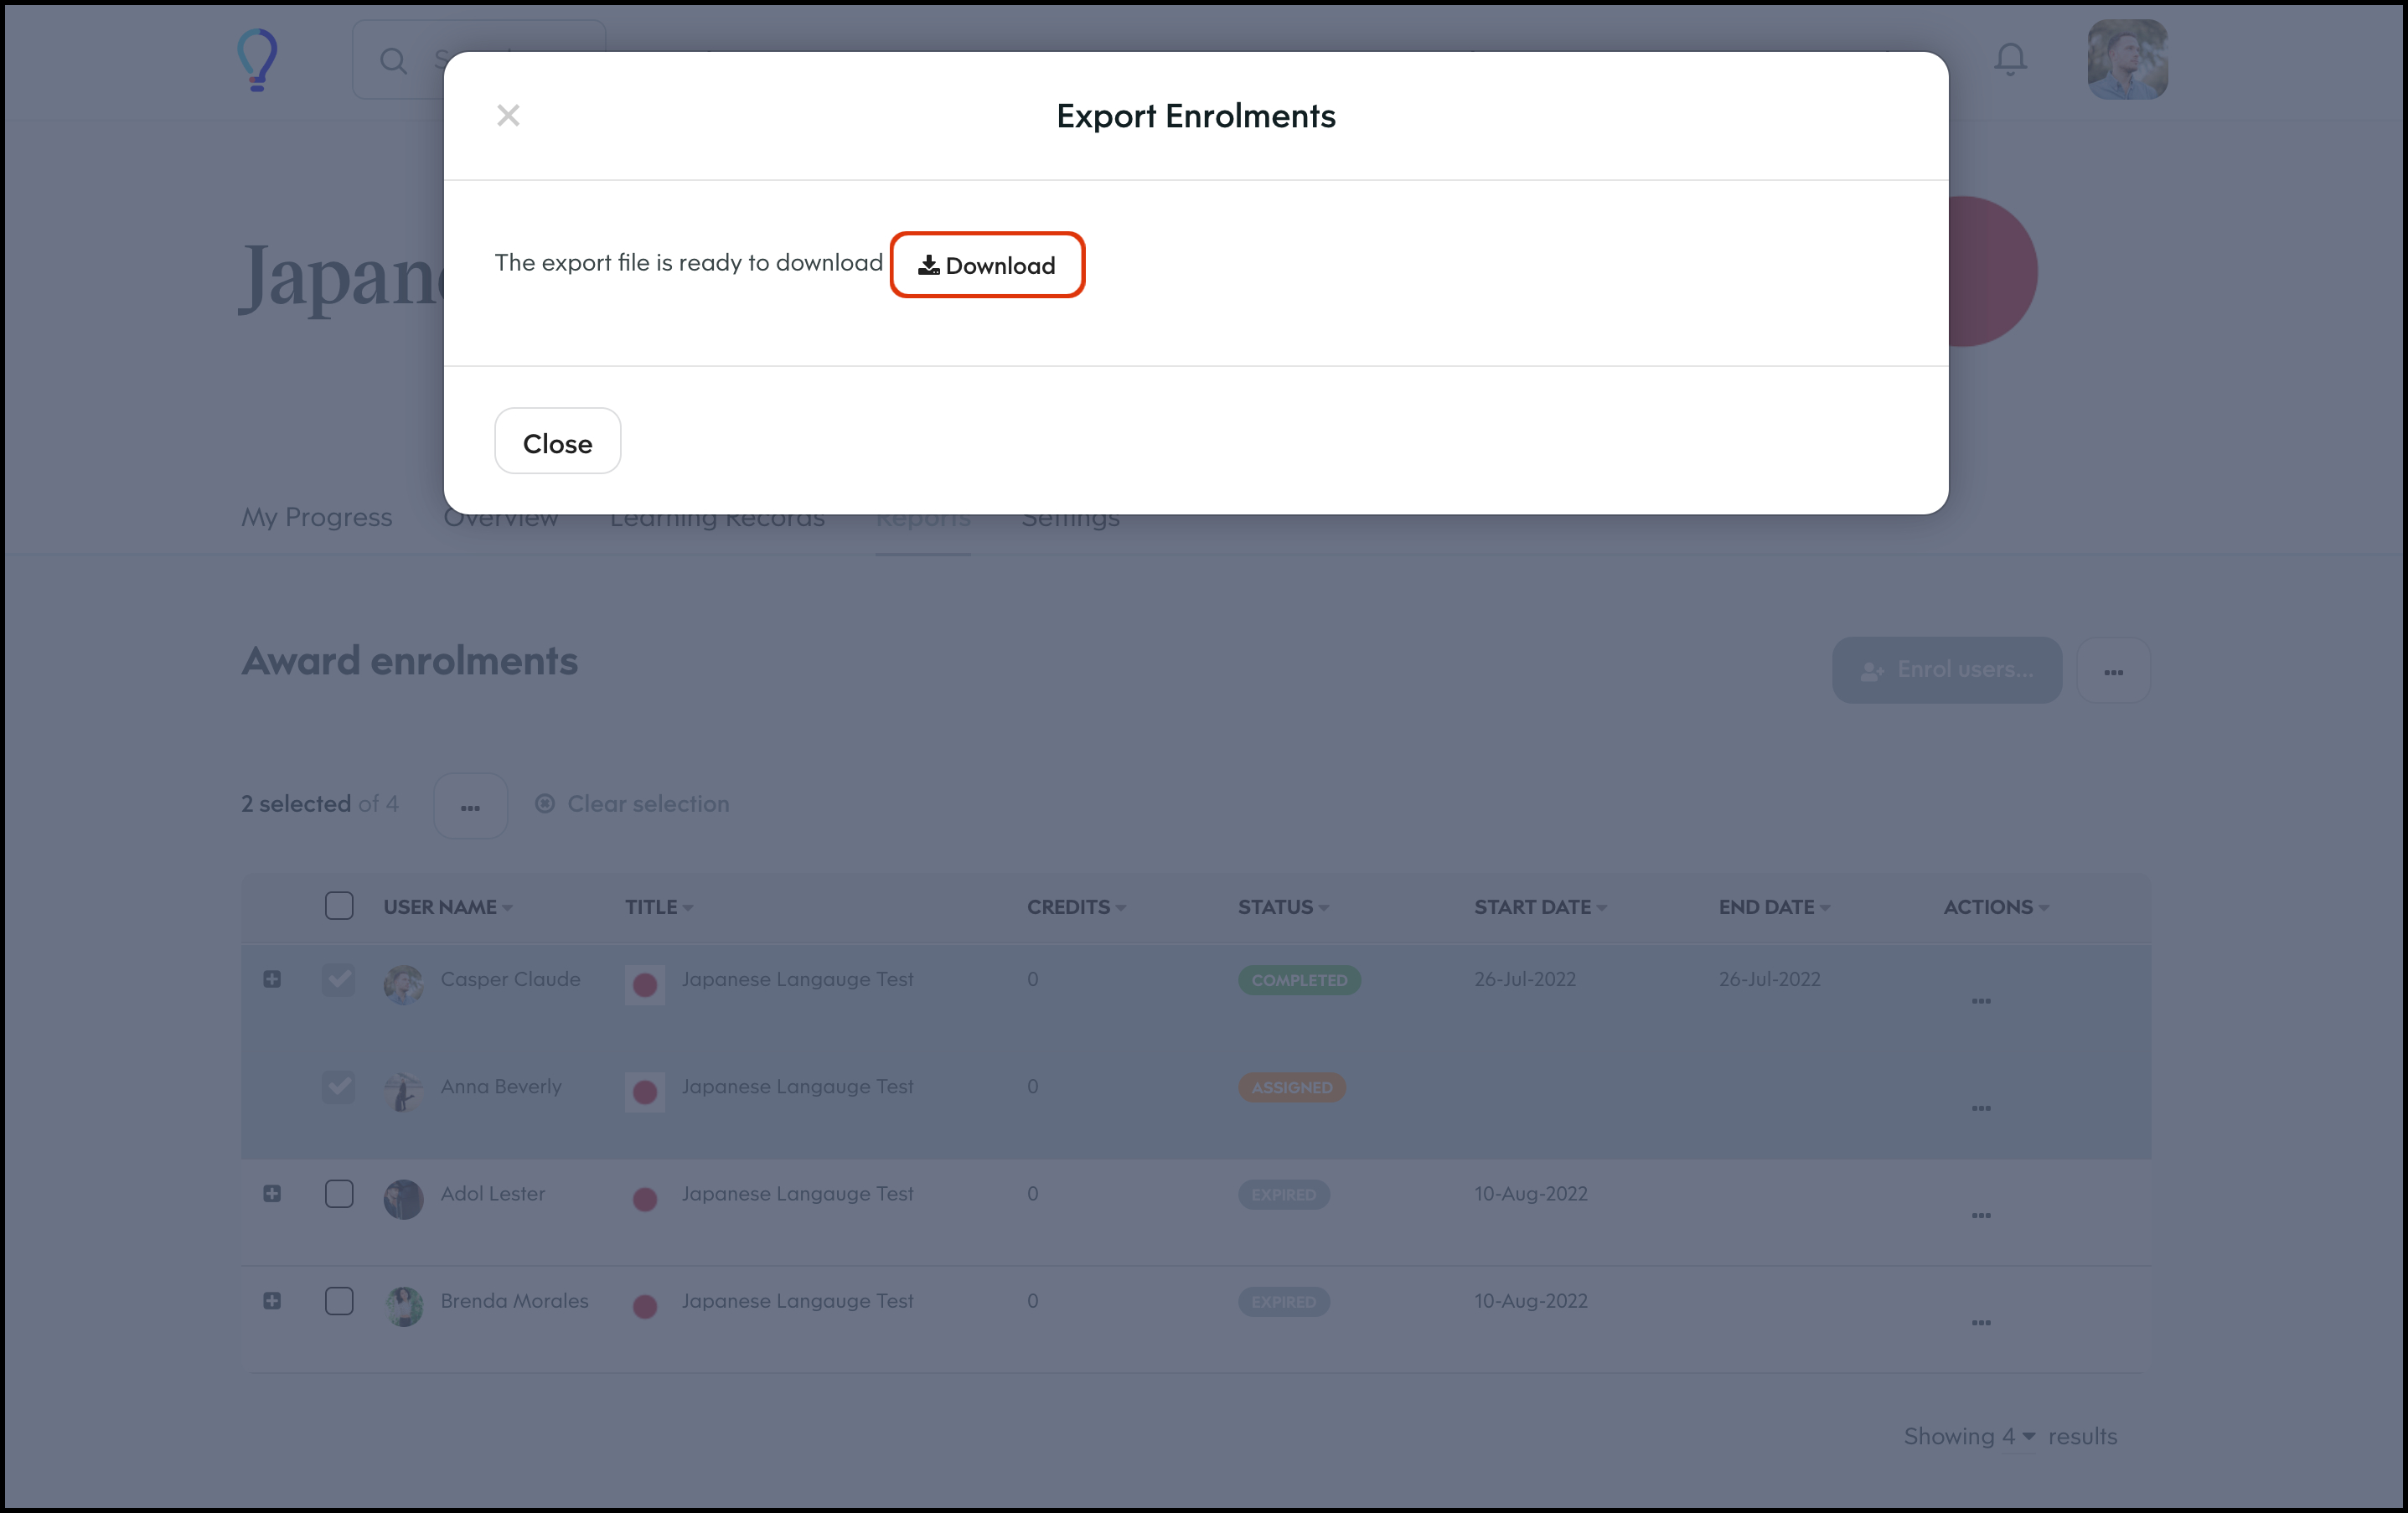Open user profile avatar menu
Image resolution: width=2408 pixels, height=1513 pixels.
click(2127, 60)
